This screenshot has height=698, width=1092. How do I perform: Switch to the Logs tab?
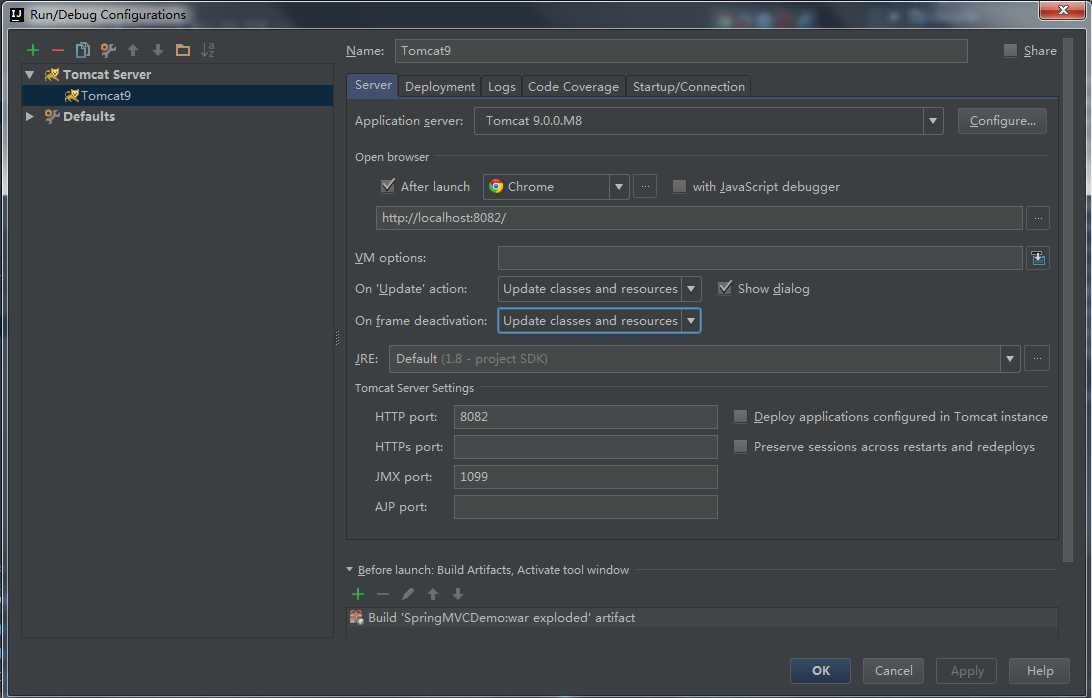(x=501, y=86)
